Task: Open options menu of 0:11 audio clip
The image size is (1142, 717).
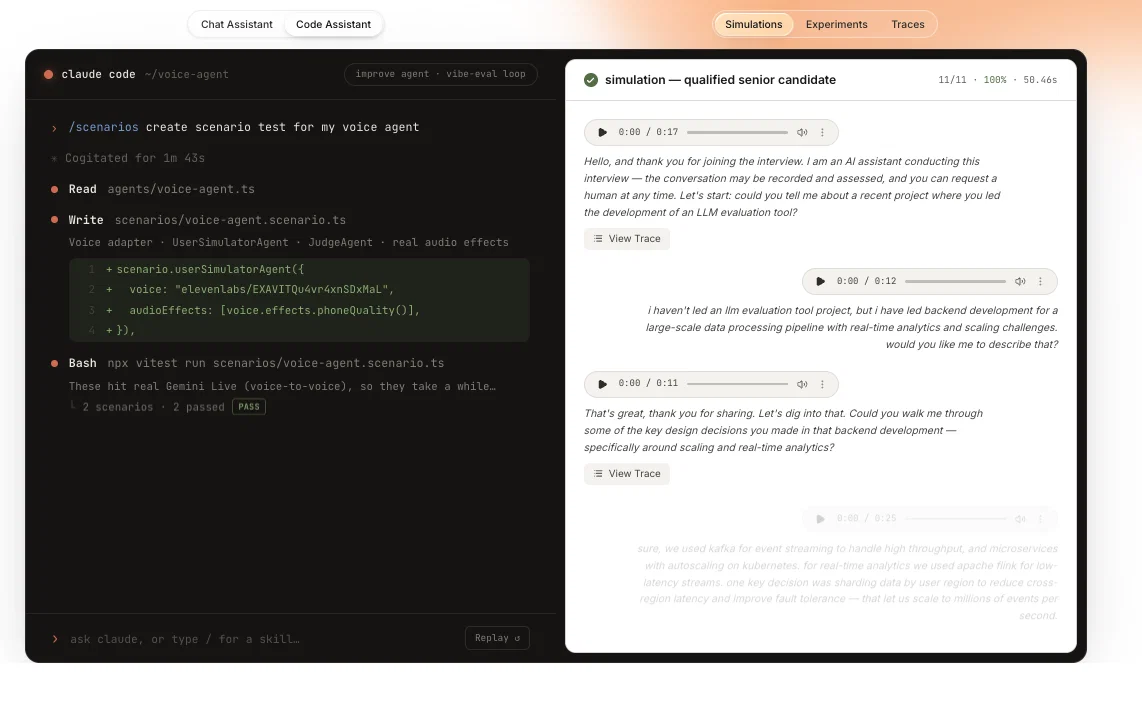Action: [822, 384]
